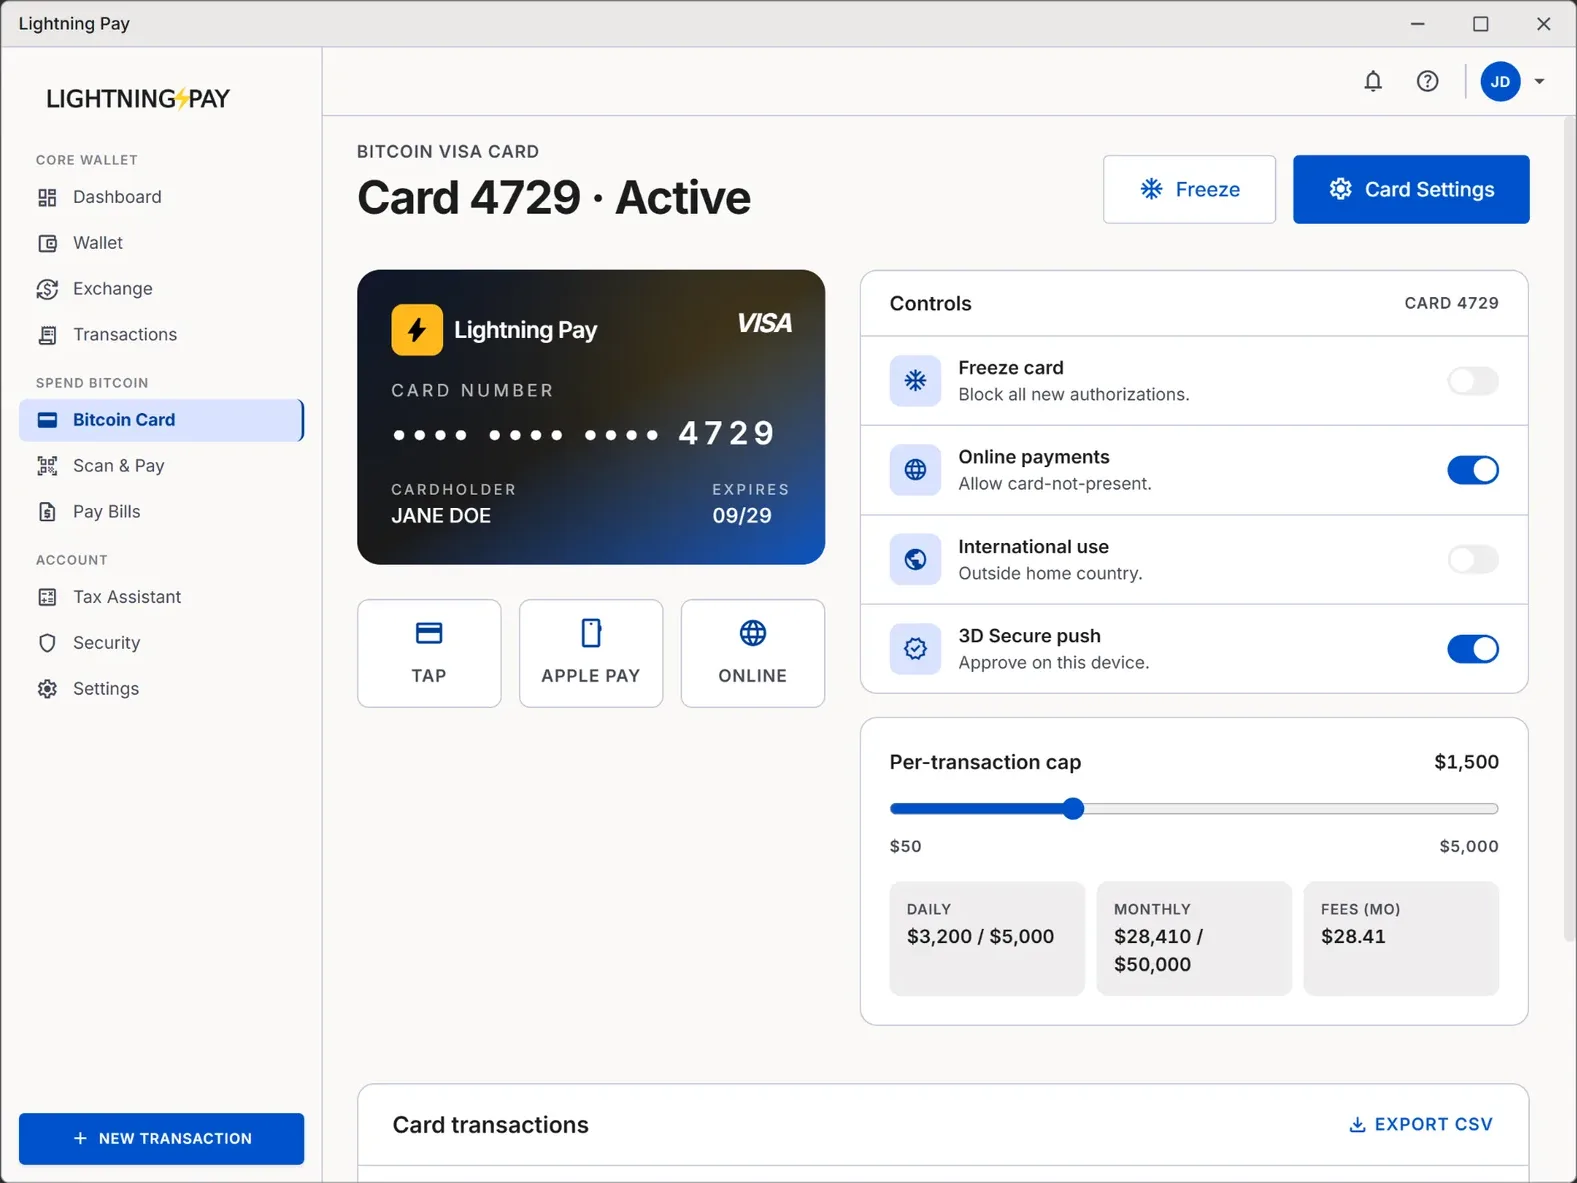Click the FEES (MO) tile
1577x1183 pixels.
(1401, 938)
